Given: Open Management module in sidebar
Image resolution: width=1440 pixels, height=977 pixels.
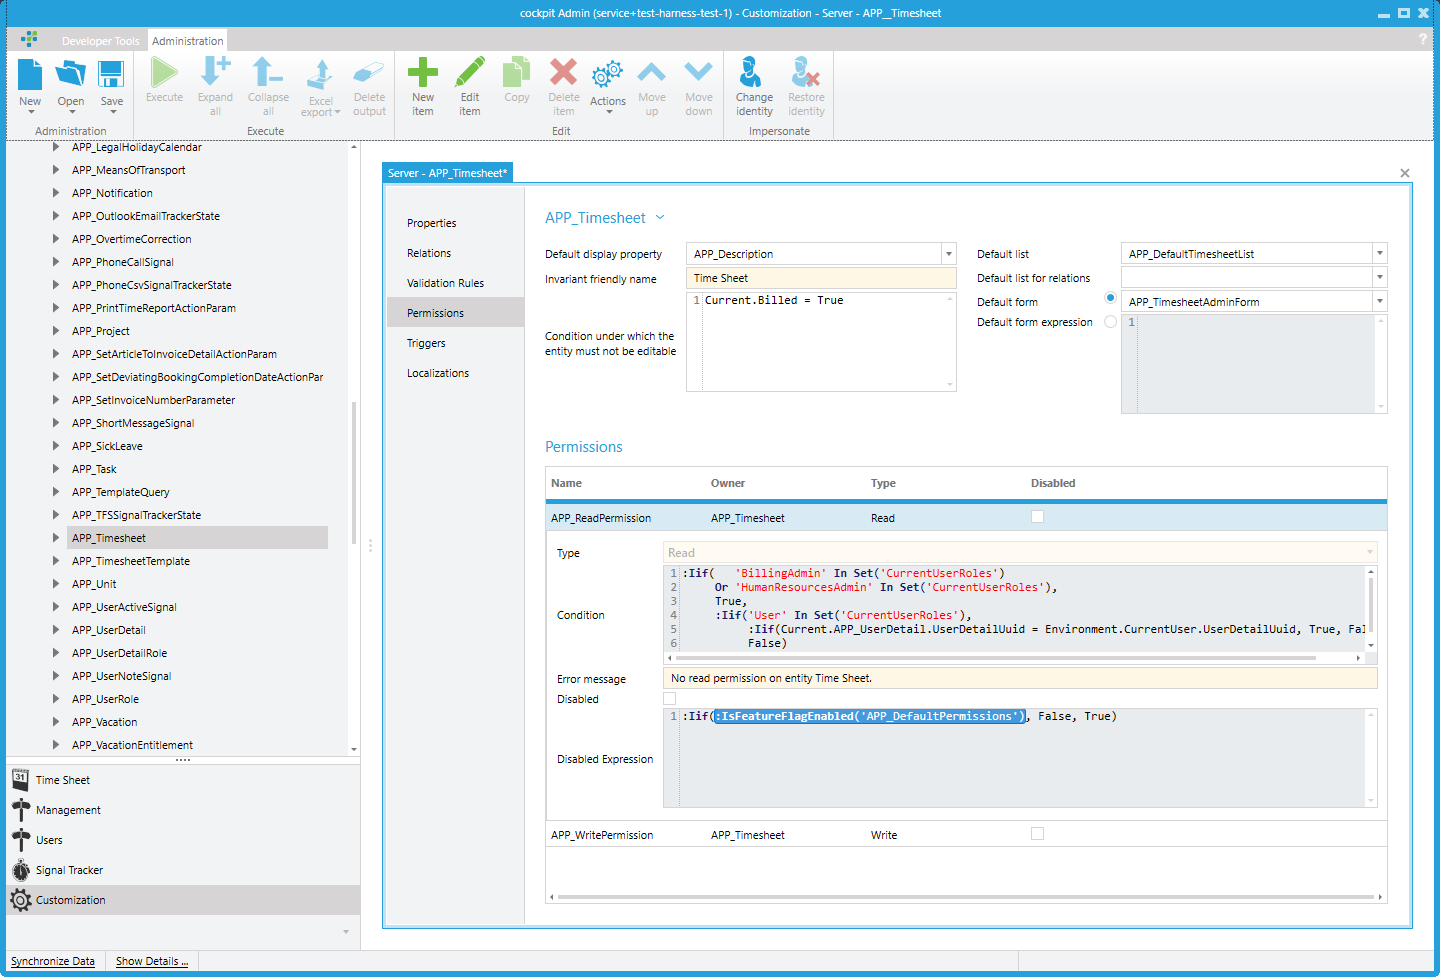Looking at the screenshot, I should pos(183,810).
